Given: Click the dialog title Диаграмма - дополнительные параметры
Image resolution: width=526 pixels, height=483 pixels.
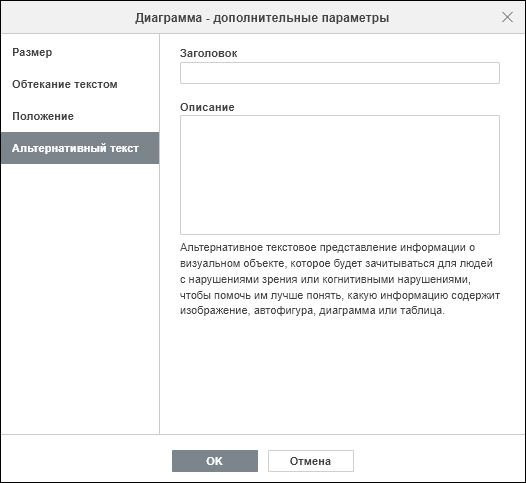Looking at the screenshot, I should point(262,17).
